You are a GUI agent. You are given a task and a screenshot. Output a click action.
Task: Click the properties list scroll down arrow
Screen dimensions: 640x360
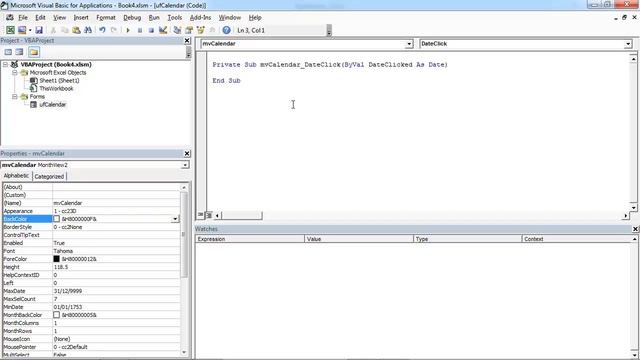[x=184, y=352]
